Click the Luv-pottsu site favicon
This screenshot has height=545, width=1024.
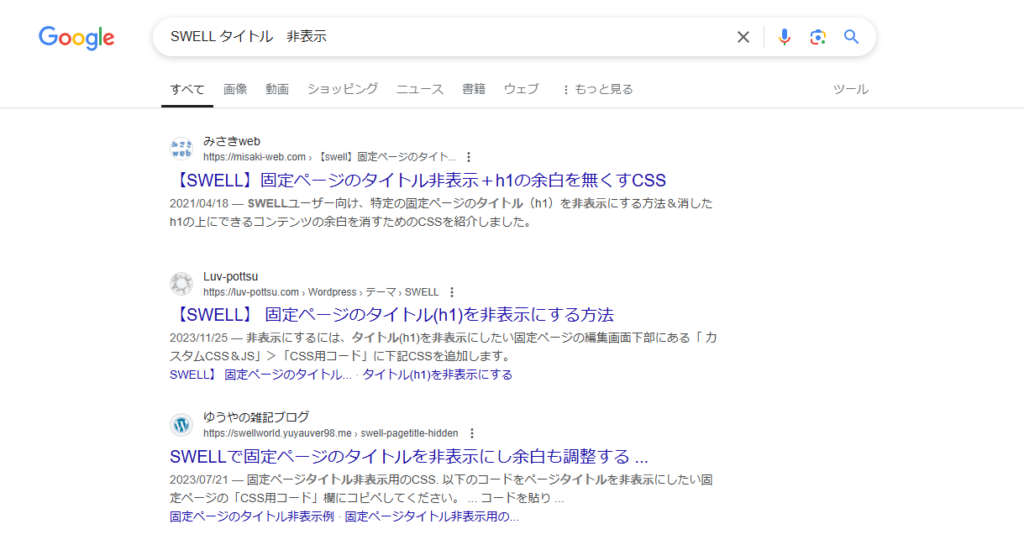[182, 284]
